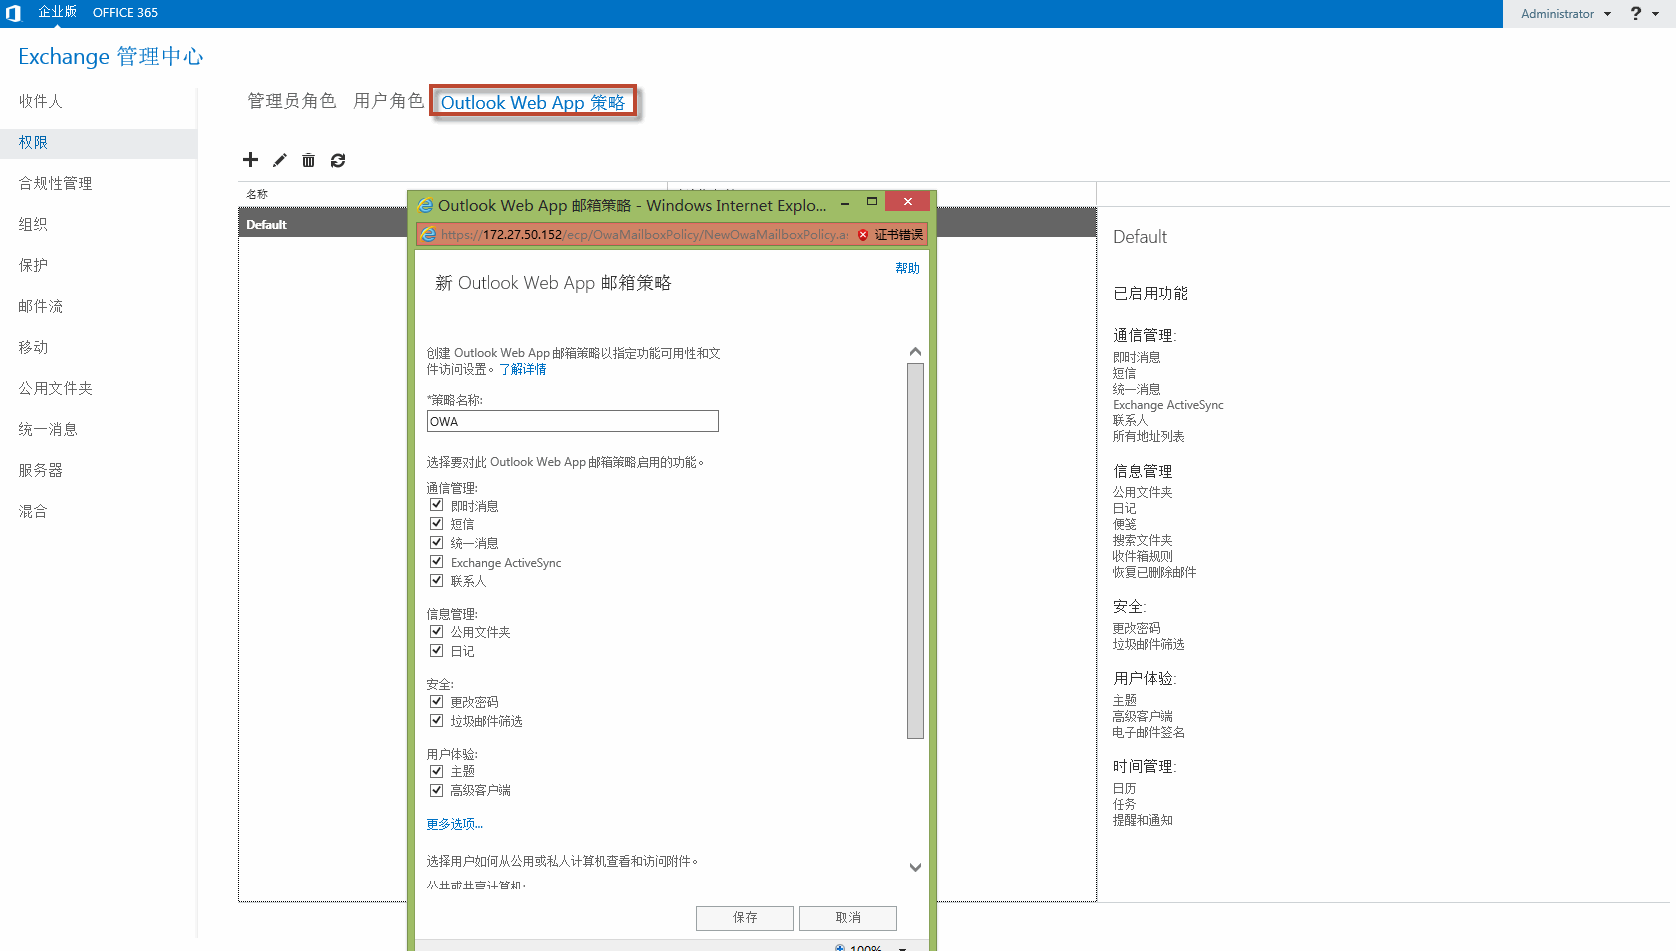Image resolution: width=1676 pixels, height=951 pixels.
Task: Open 合规性管理 in the left navigation
Action: click(x=55, y=183)
